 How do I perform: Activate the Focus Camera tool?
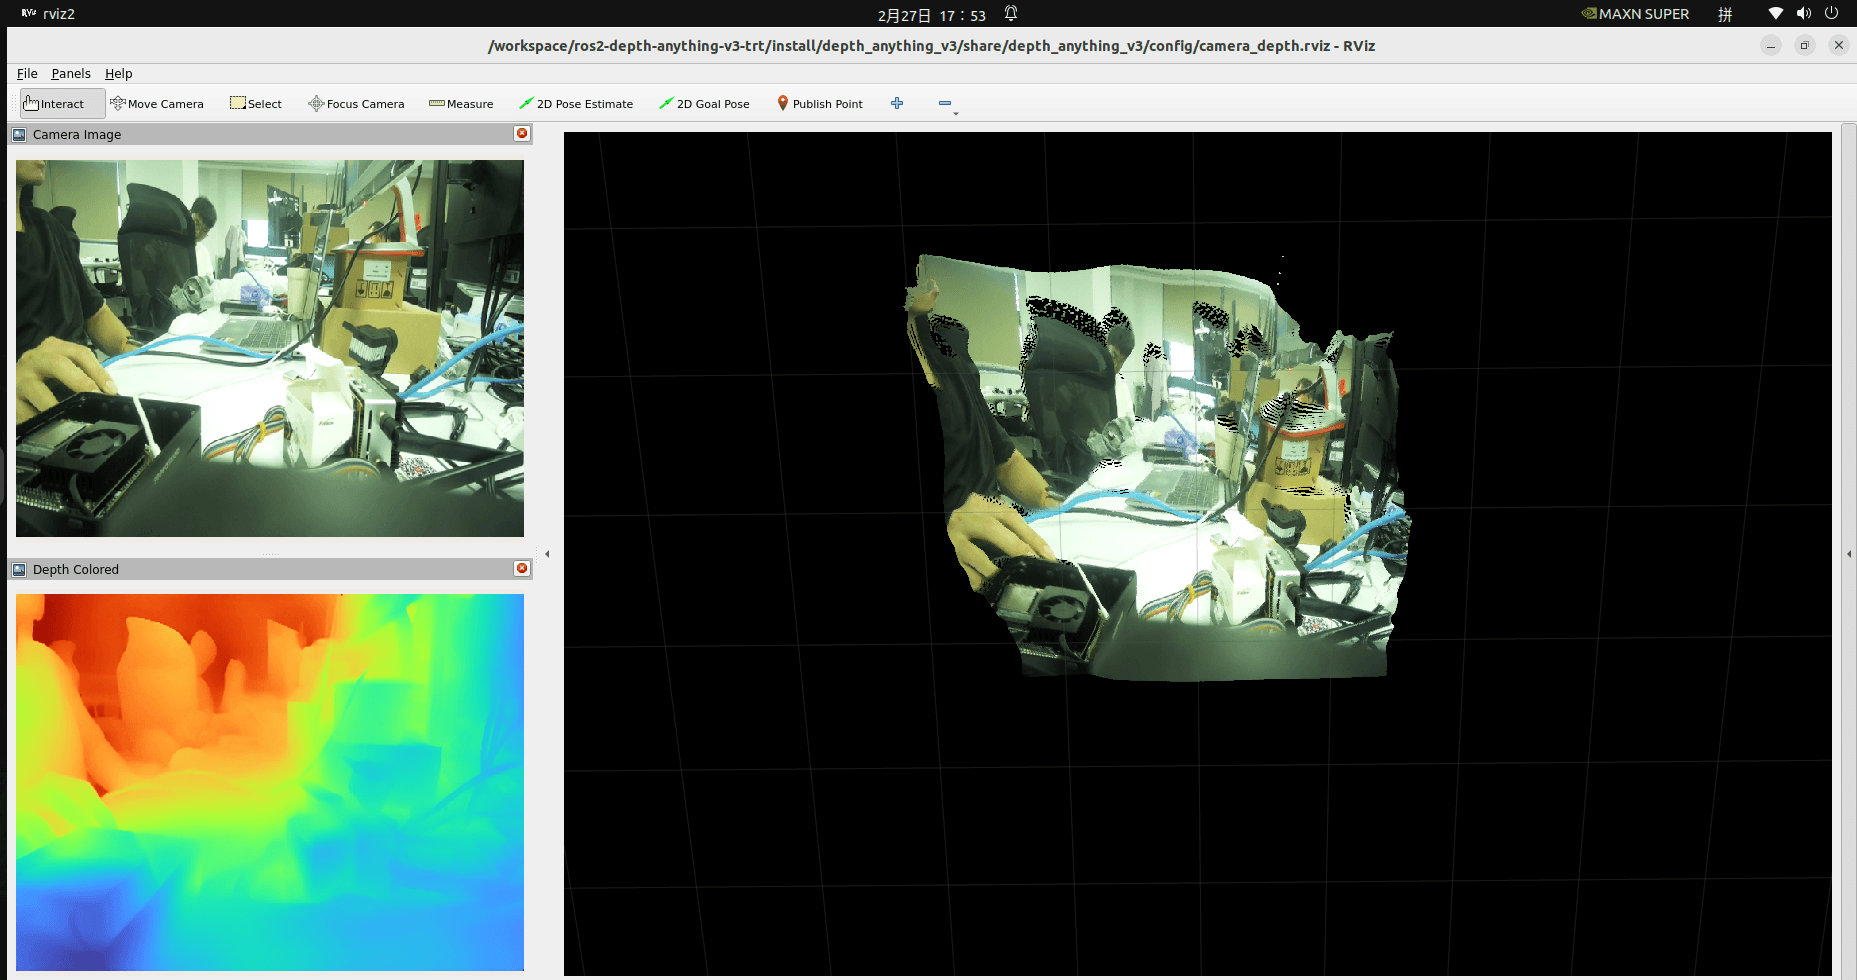point(356,103)
